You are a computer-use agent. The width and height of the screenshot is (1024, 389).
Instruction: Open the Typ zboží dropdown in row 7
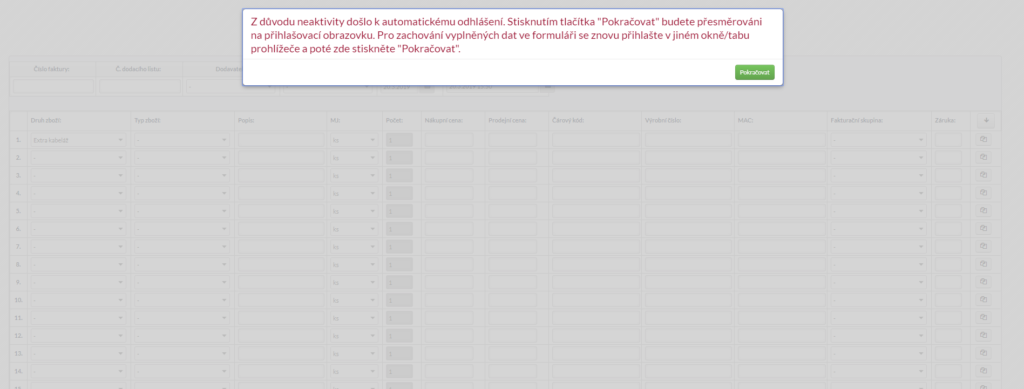[182, 247]
